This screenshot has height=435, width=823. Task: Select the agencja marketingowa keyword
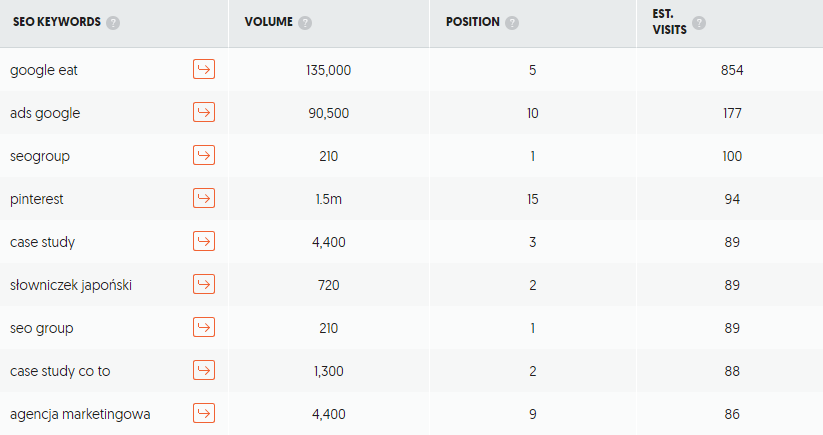click(x=80, y=415)
